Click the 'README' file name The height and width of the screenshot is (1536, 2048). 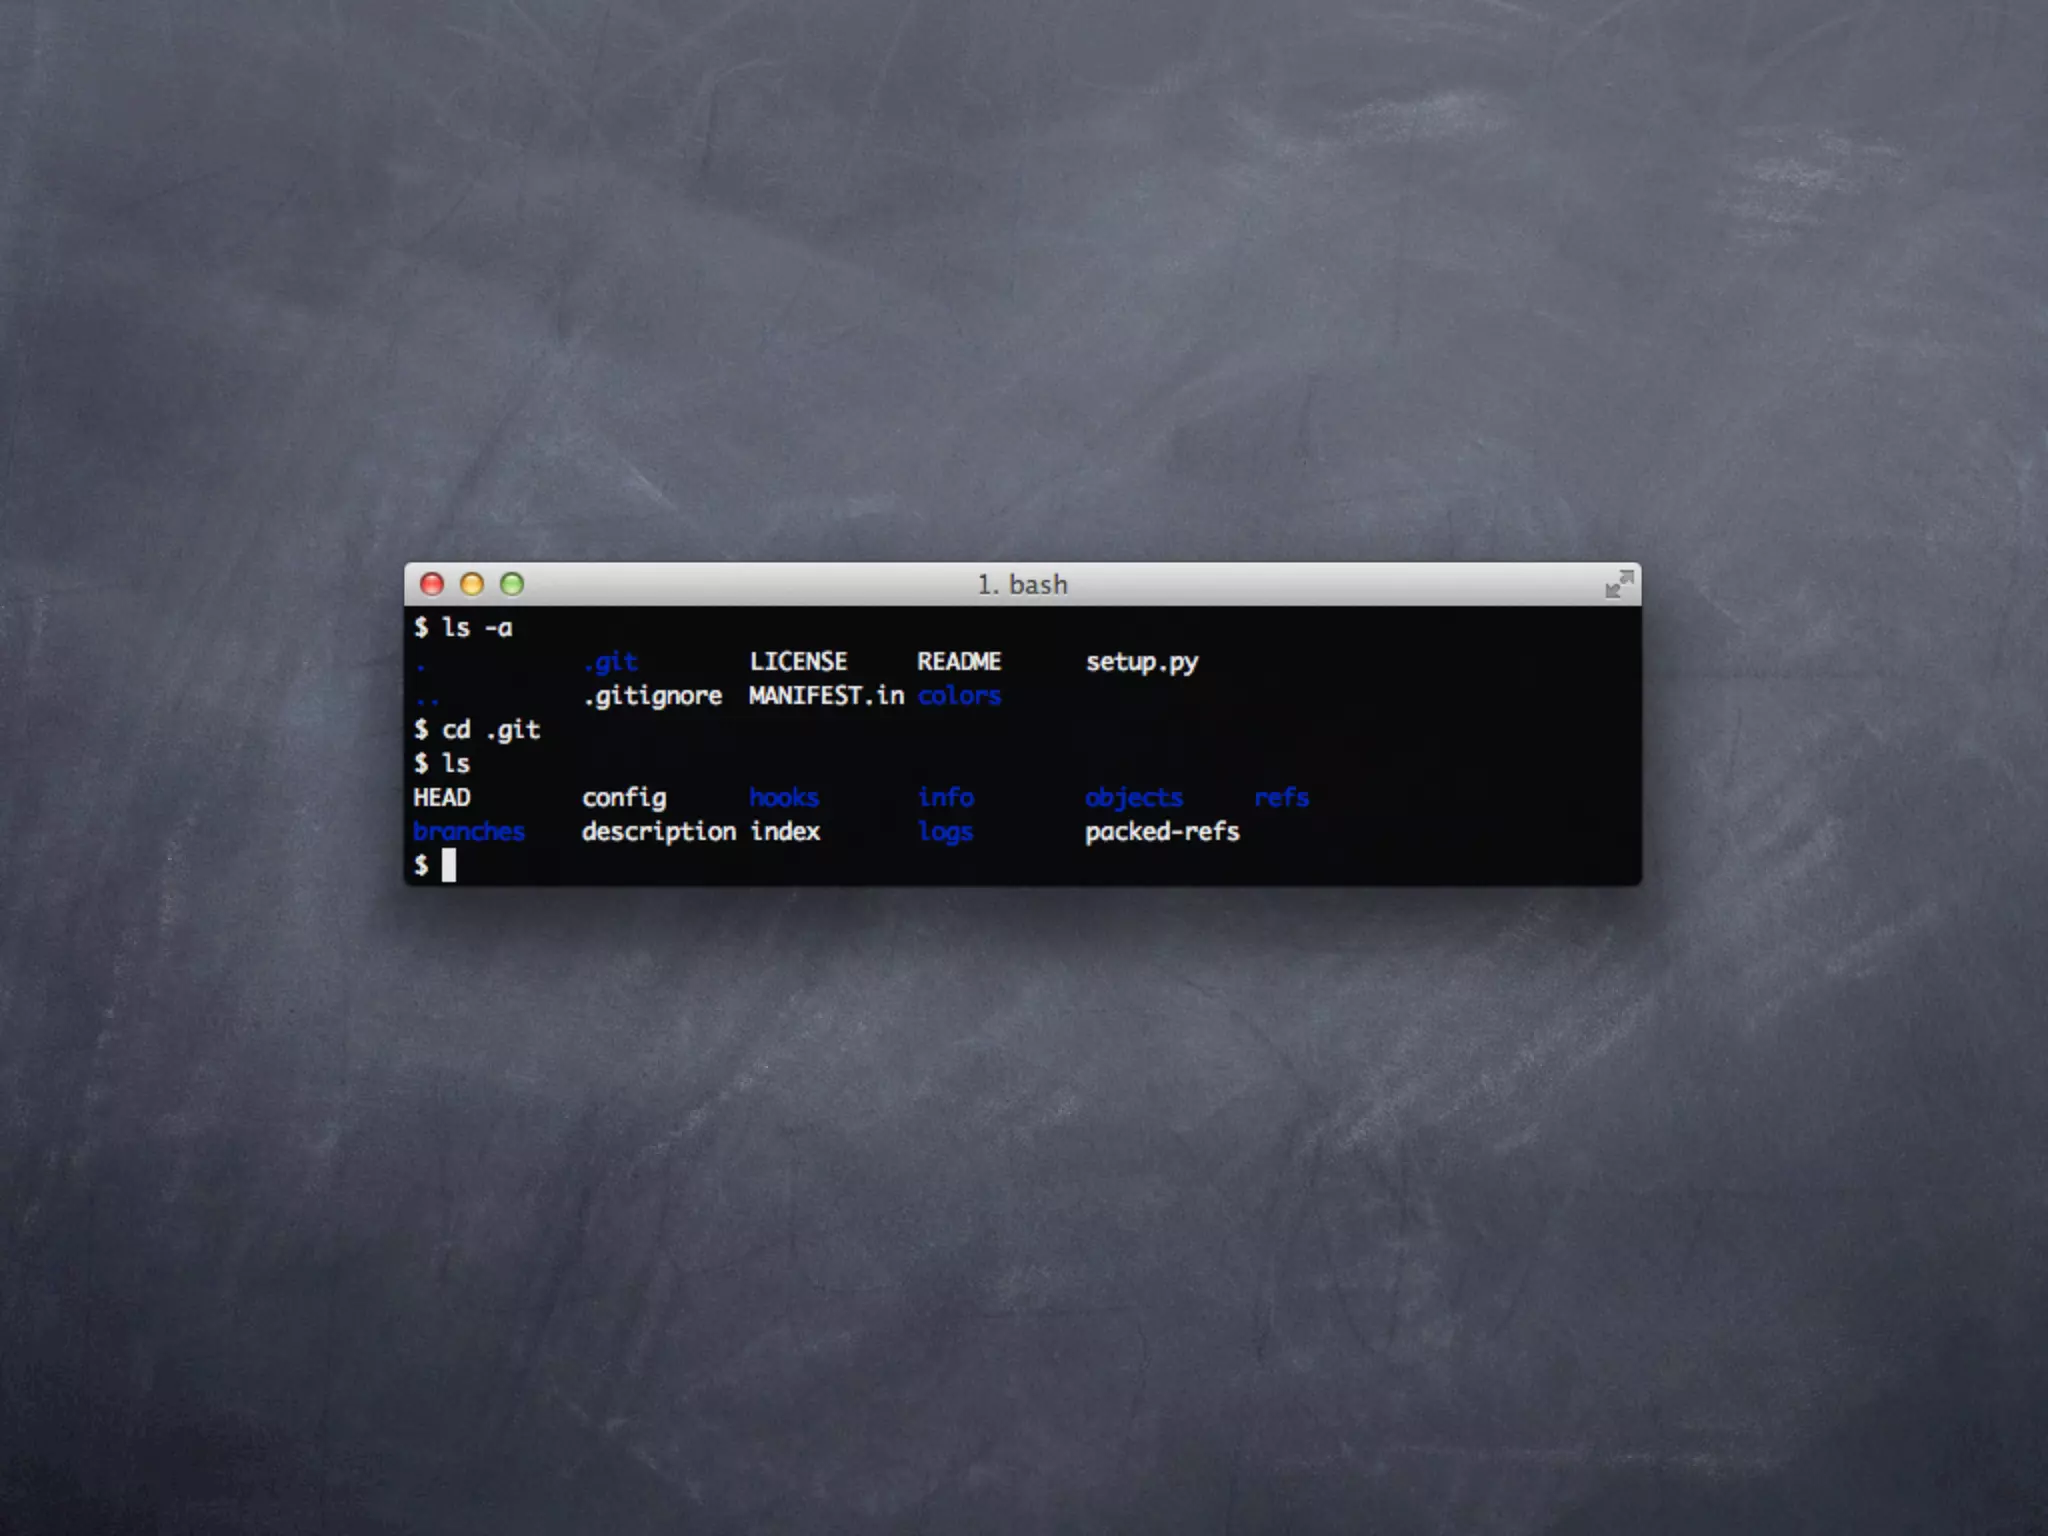959,662
